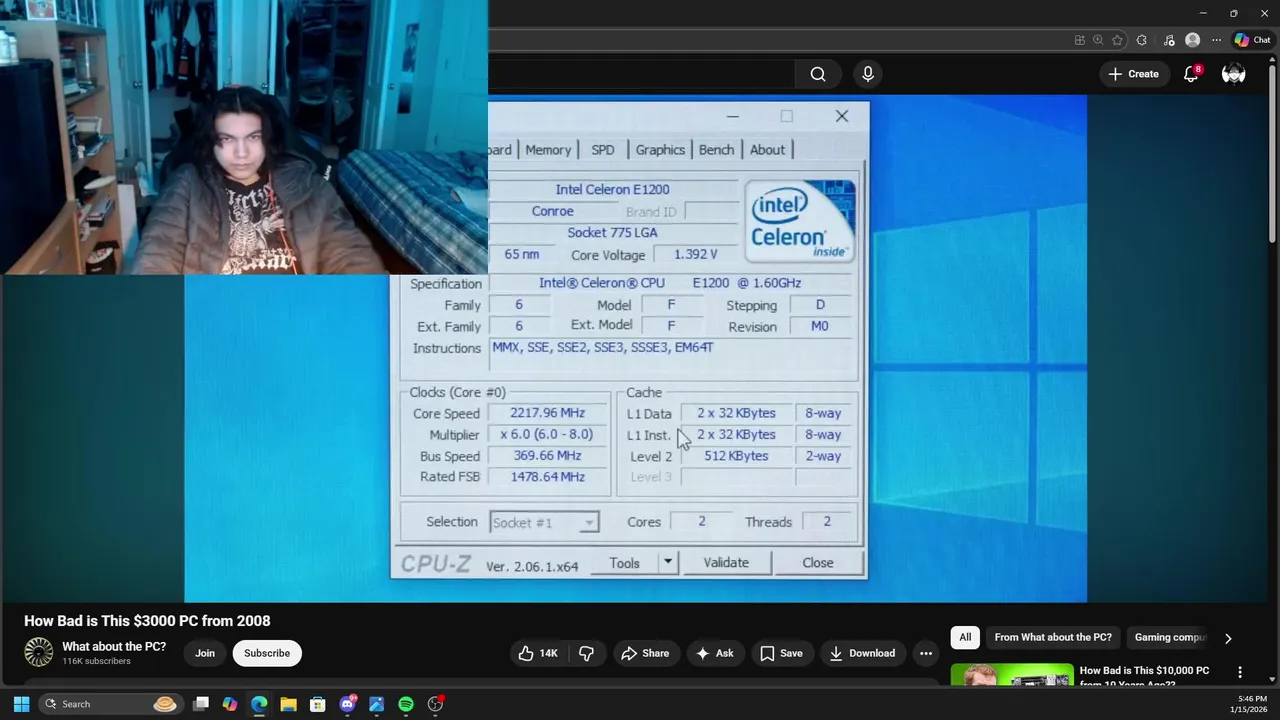Like the video showing 14K
The image size is (1280, 720).
click(537, 653)
